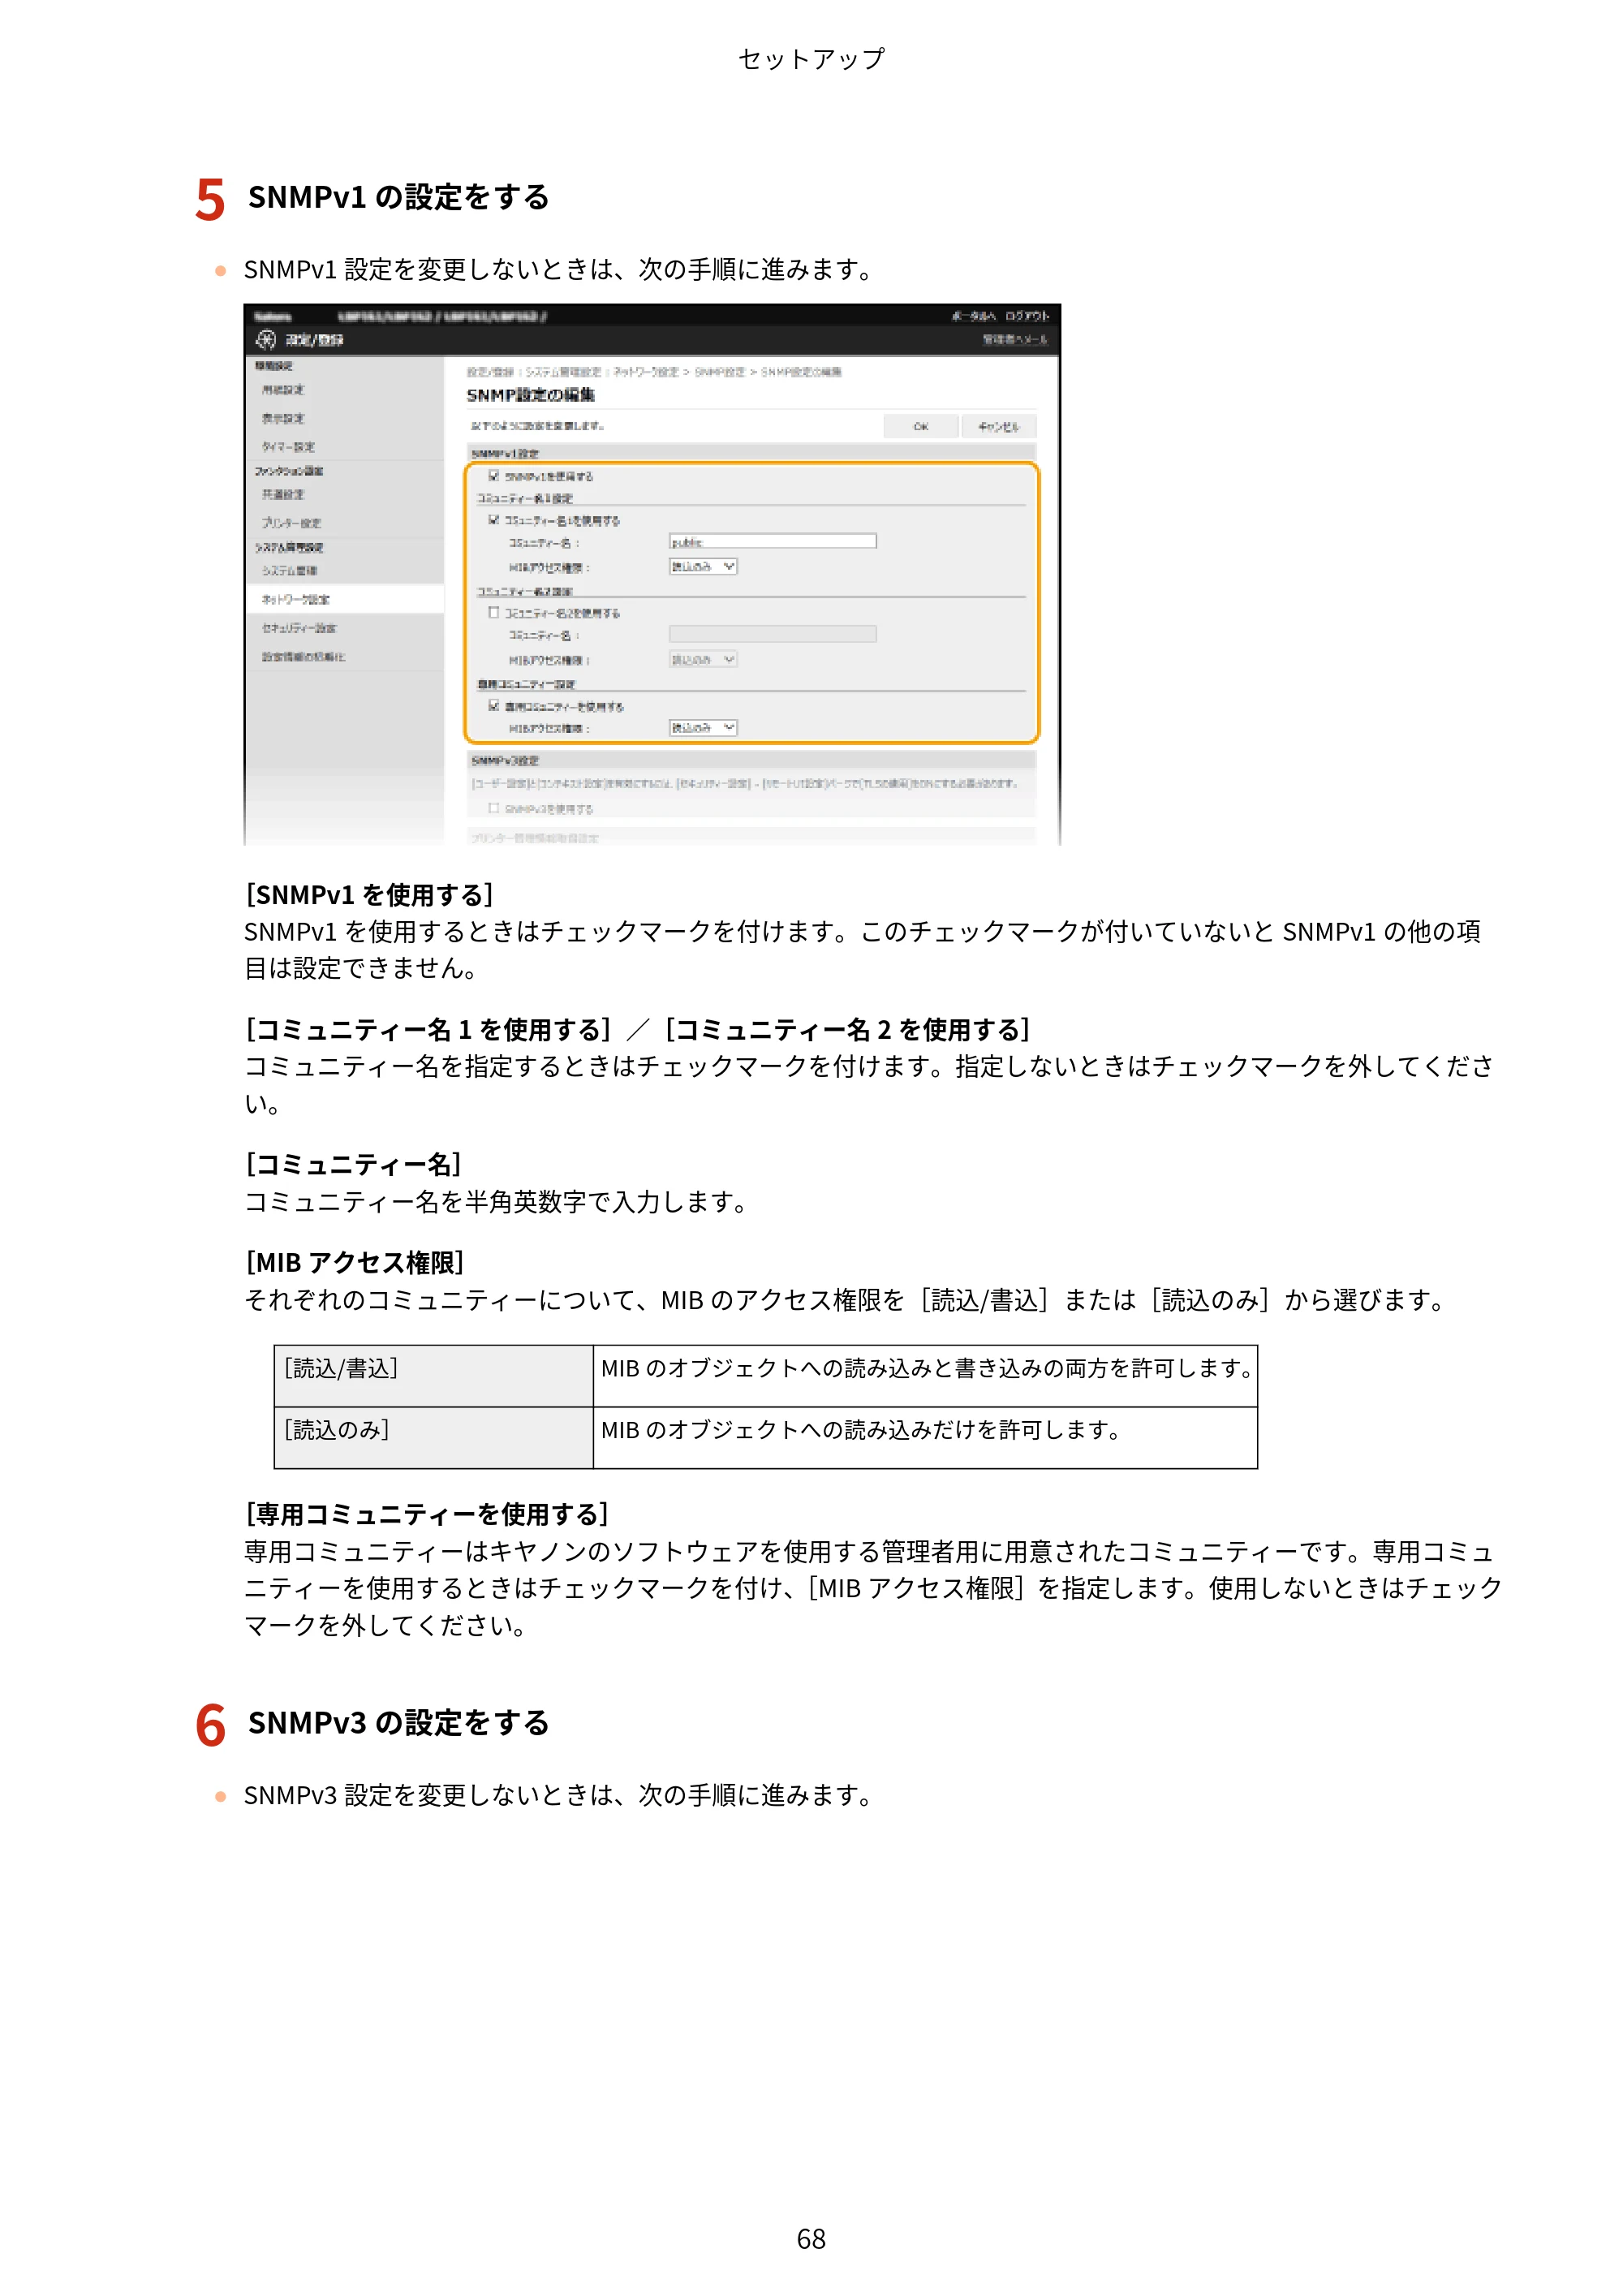Image resolution: width=1623 pixels, height=2296 pixels.
Task: Click the heading 'SNMPv3 の設定をする'
Action: point(399,1723)
